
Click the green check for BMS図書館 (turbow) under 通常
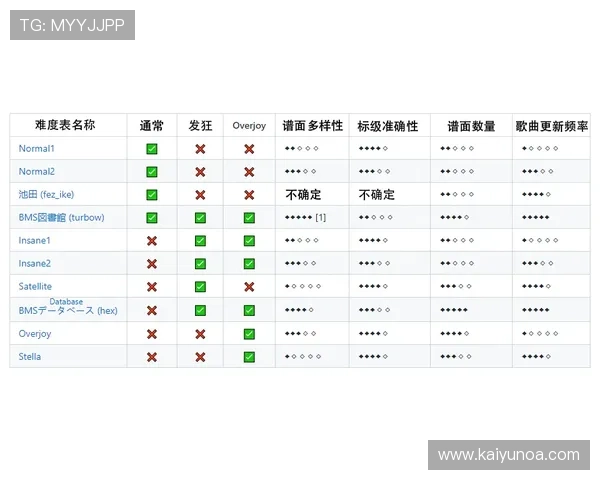152,218
